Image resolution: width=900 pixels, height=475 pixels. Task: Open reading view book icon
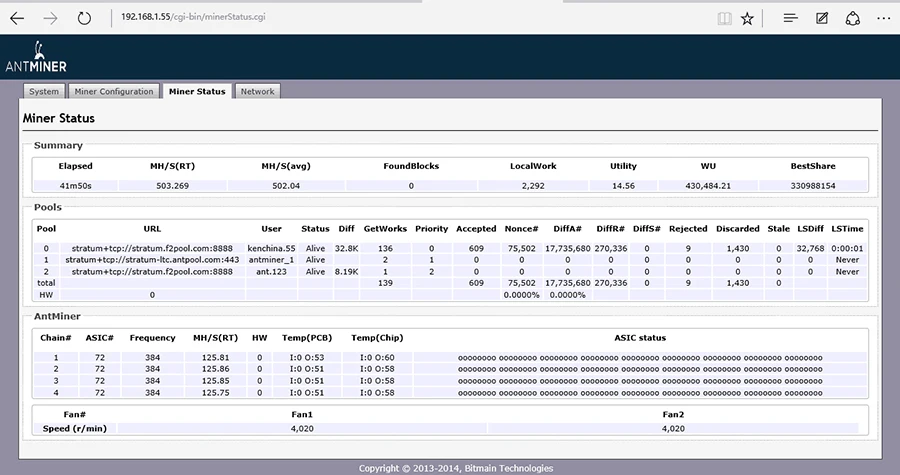724,19
